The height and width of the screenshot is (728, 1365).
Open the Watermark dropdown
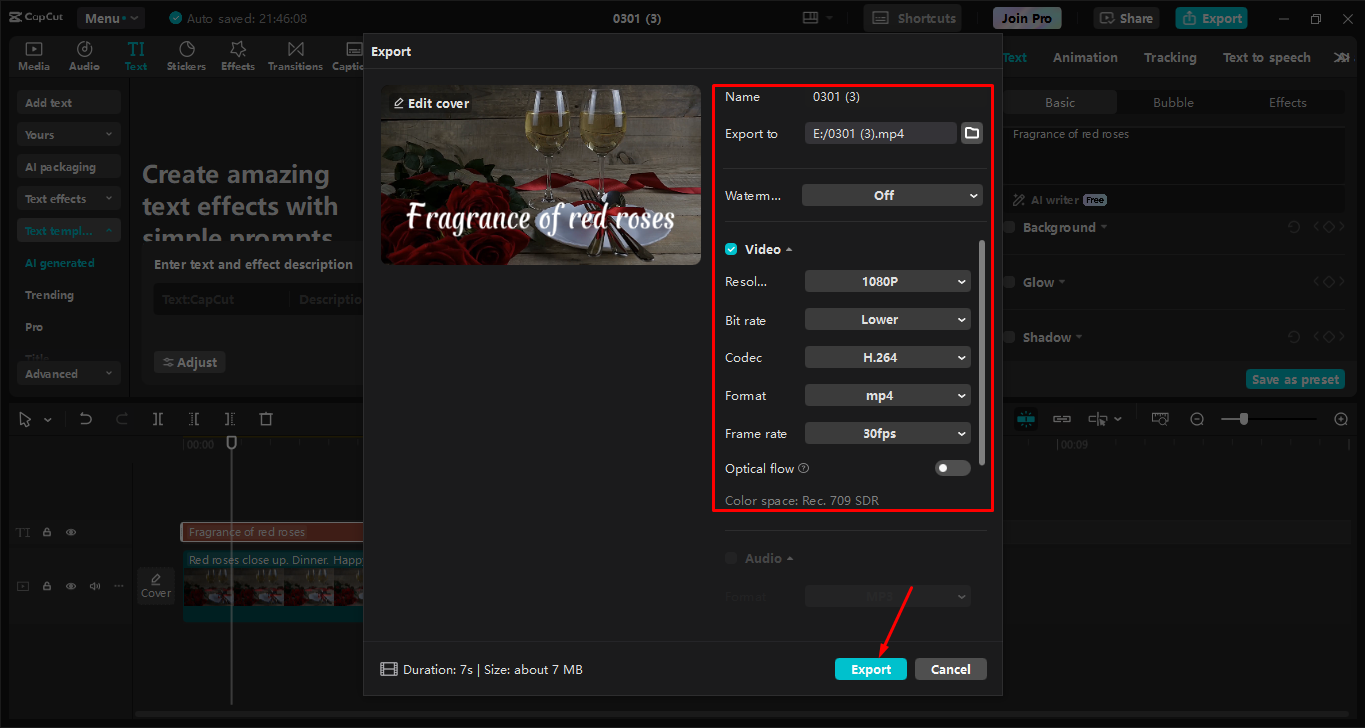click(x=891, y=195)
